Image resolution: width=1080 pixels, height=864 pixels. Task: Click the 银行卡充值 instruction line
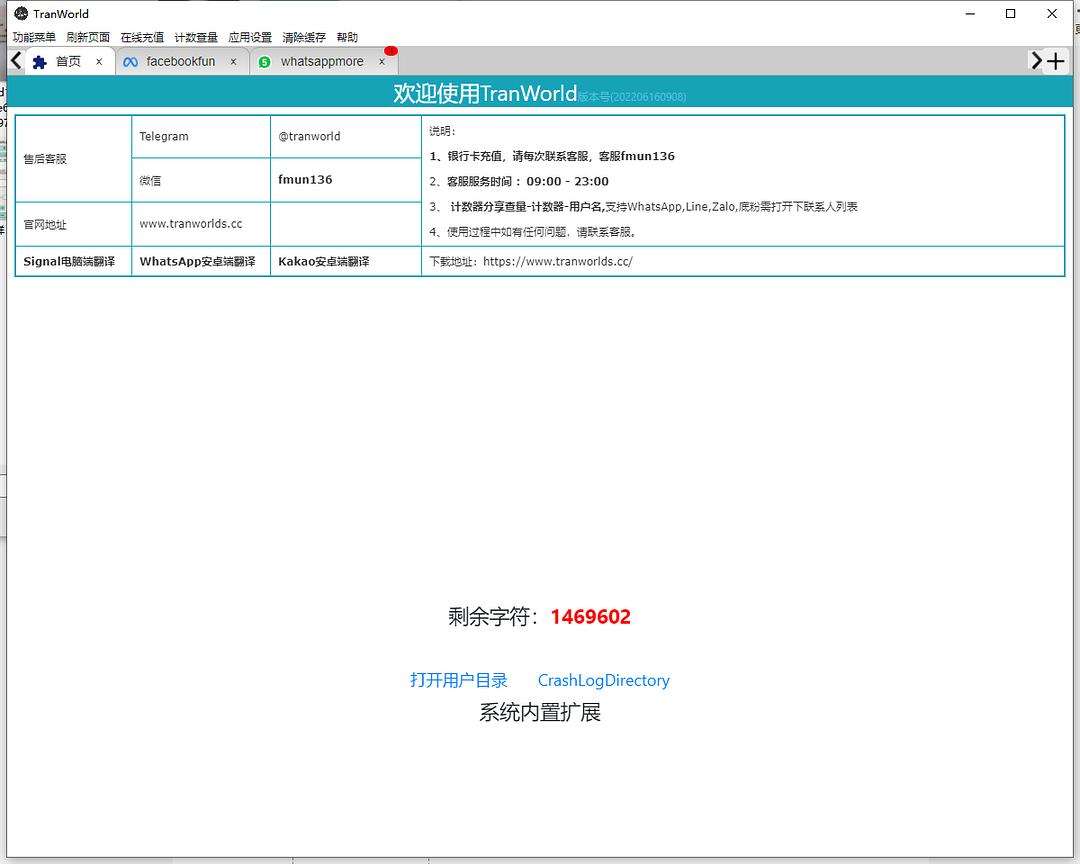pyautogui.click(x=552, y=156)
